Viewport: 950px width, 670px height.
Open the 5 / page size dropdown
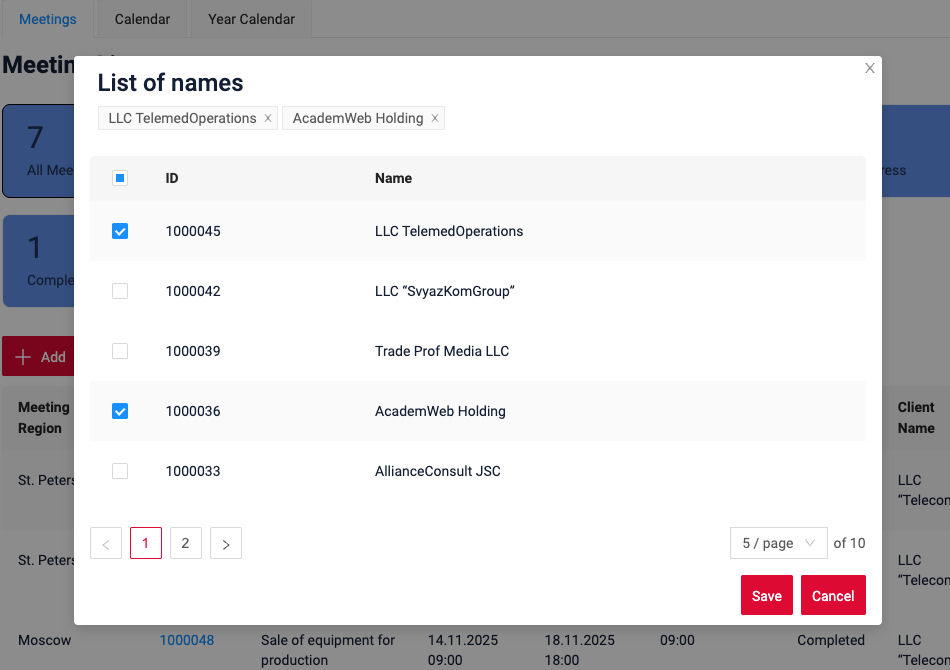click(778, 543)
